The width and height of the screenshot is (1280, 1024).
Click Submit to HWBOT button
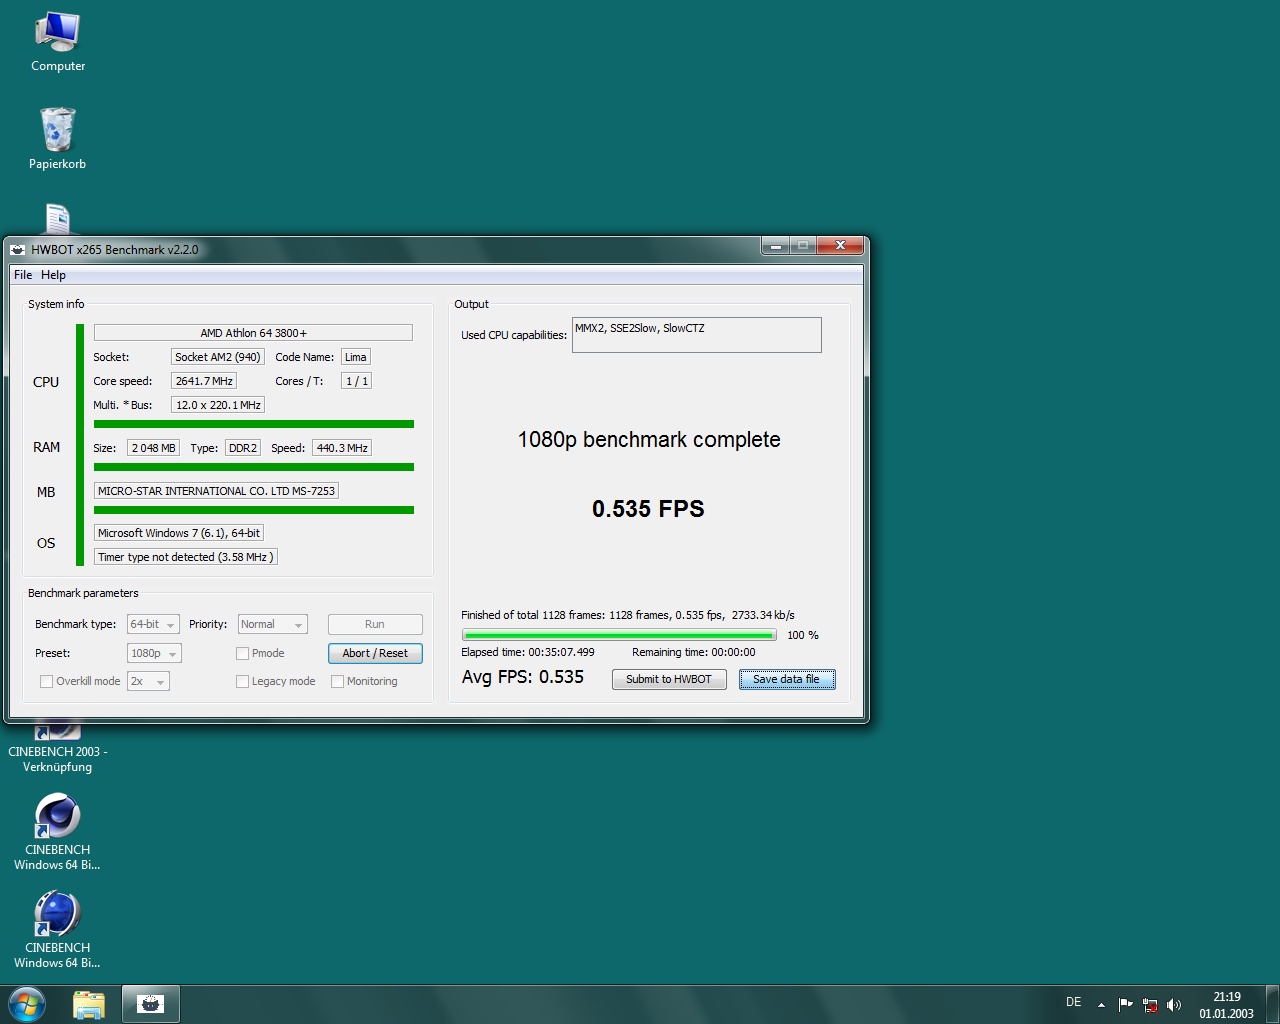[x=669, y=679]
